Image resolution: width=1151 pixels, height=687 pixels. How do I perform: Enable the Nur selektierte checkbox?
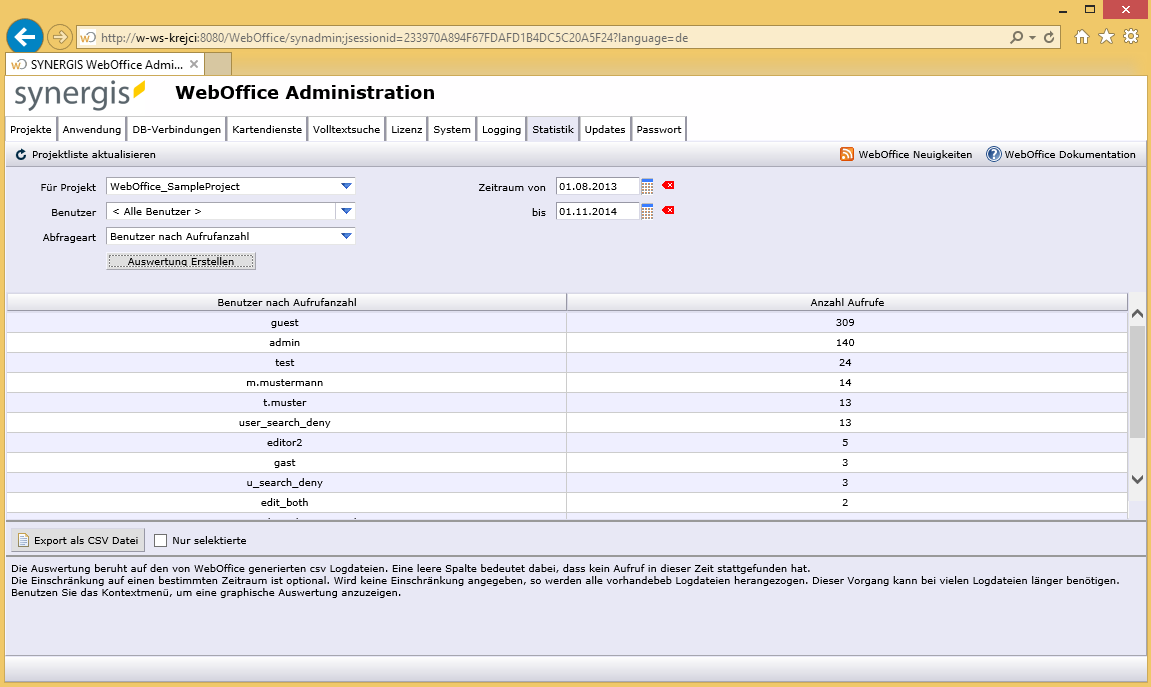pos(160,539)
